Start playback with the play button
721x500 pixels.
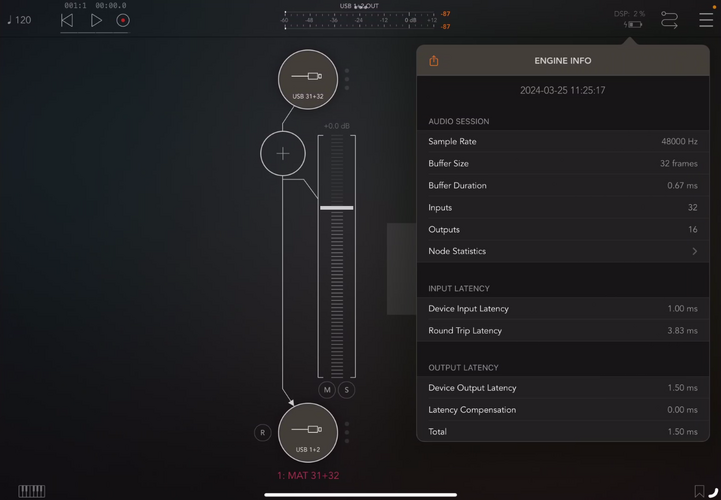(x=96, y=20)
